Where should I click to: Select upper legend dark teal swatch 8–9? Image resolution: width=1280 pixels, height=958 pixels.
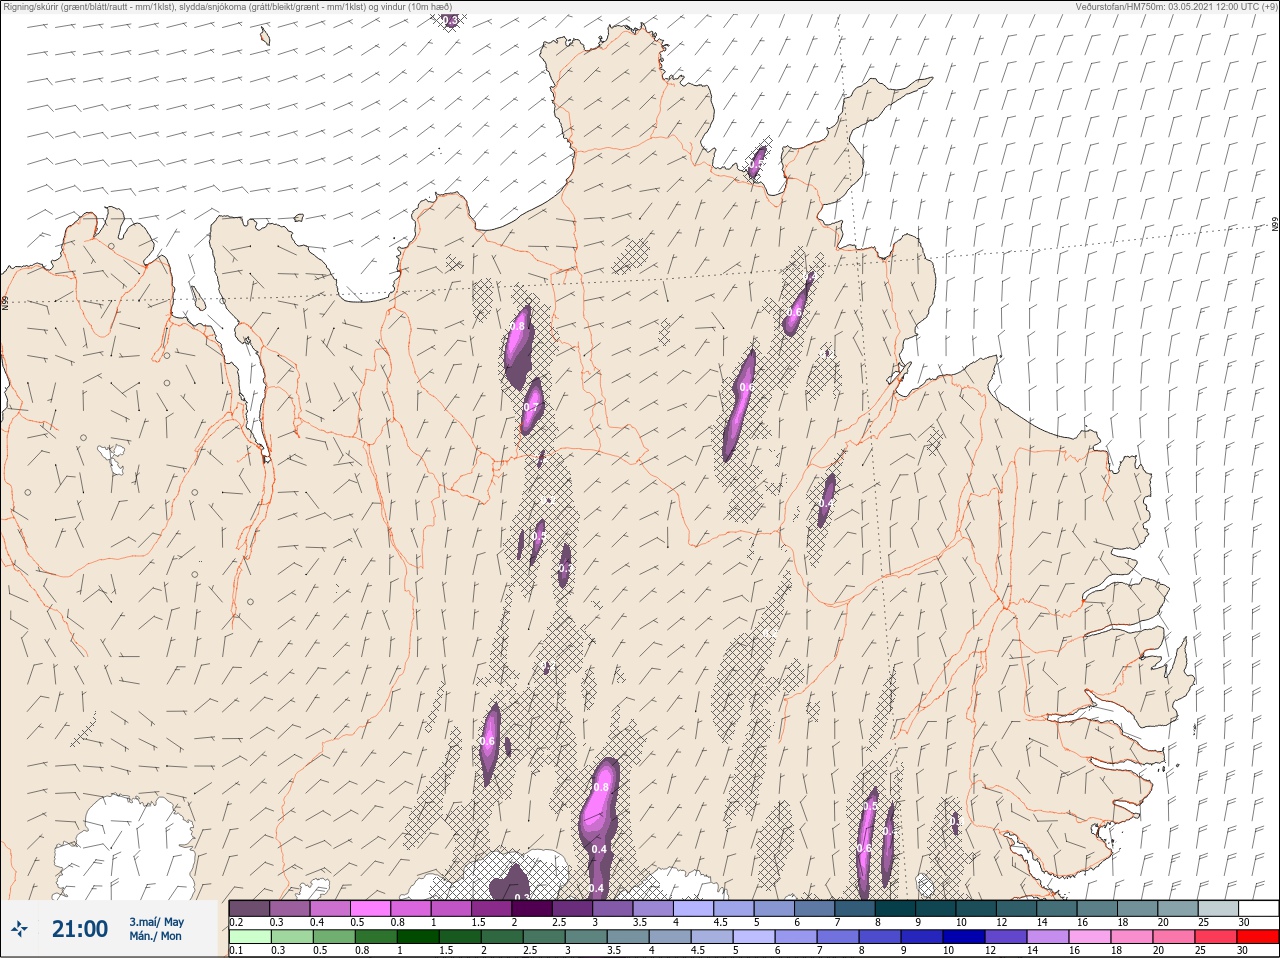pos(896,908)
